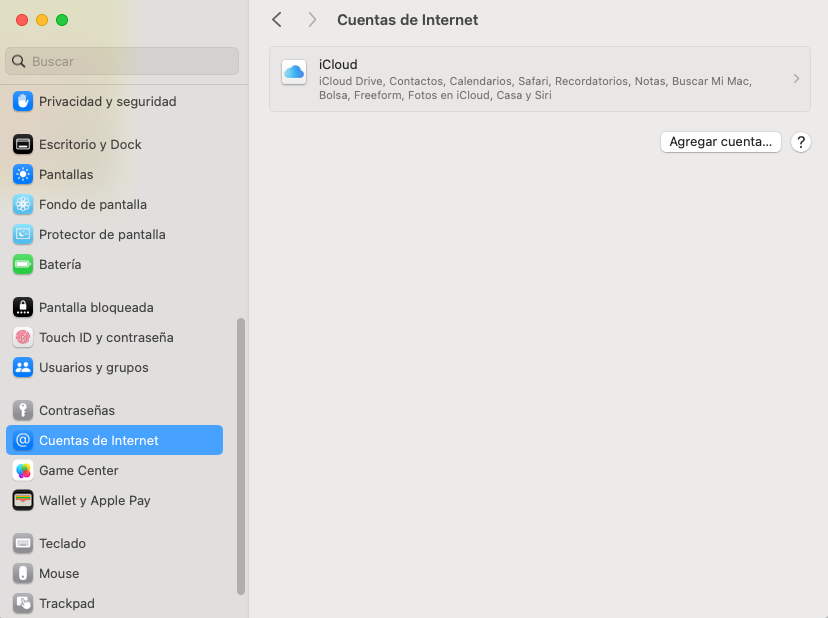
Task: Select Usuarios y grupos in sidebar
Action: point(93,367)
